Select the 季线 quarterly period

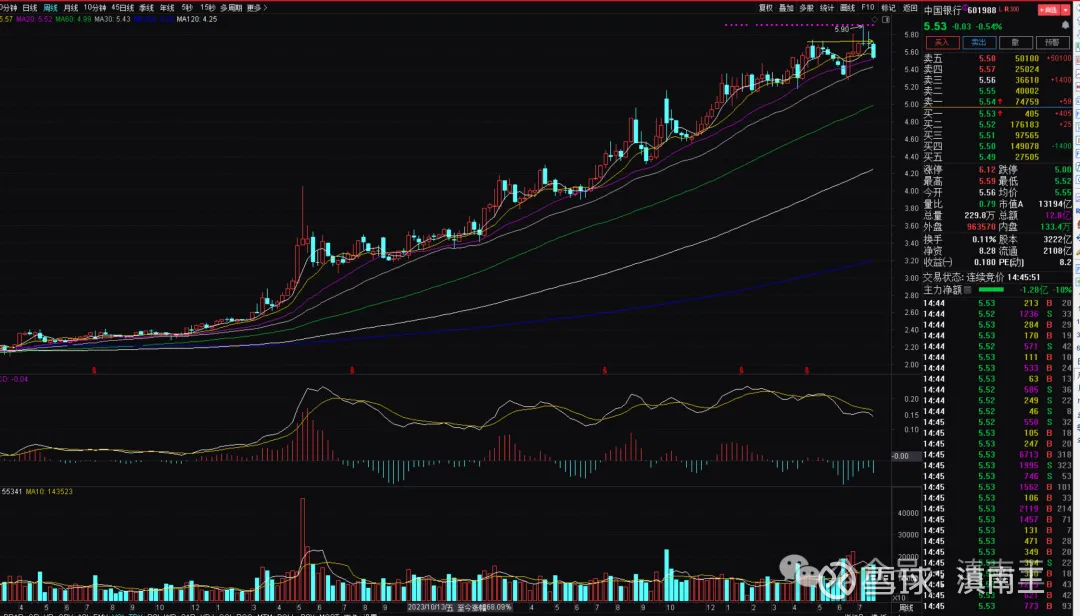tap(146, 8)
